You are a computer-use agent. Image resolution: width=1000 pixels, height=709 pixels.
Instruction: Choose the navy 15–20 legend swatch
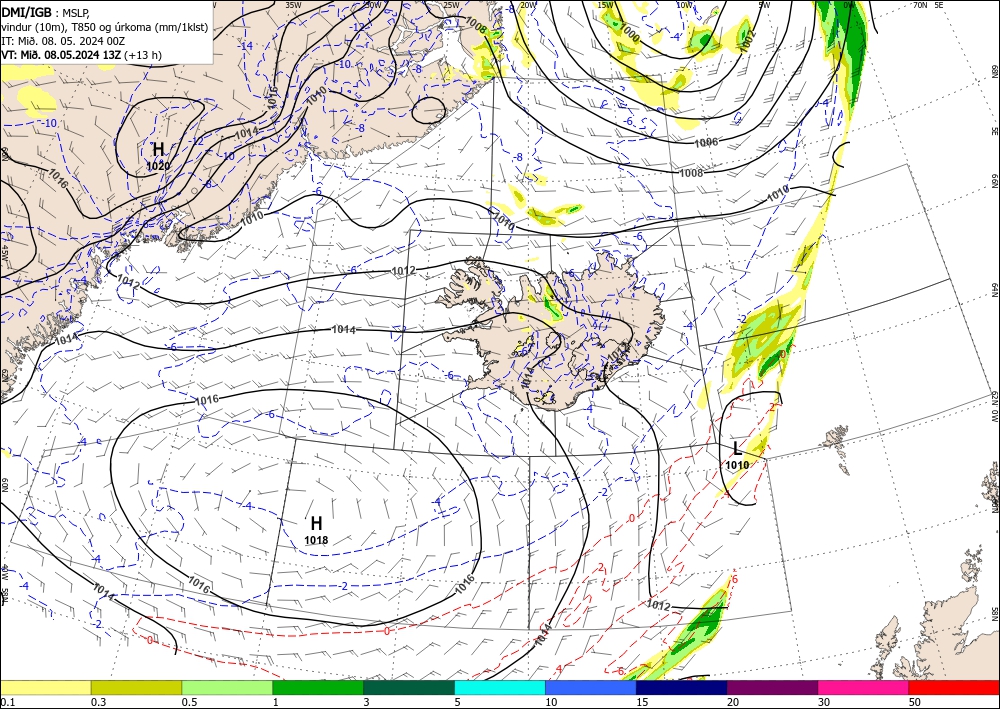(682, 687)
